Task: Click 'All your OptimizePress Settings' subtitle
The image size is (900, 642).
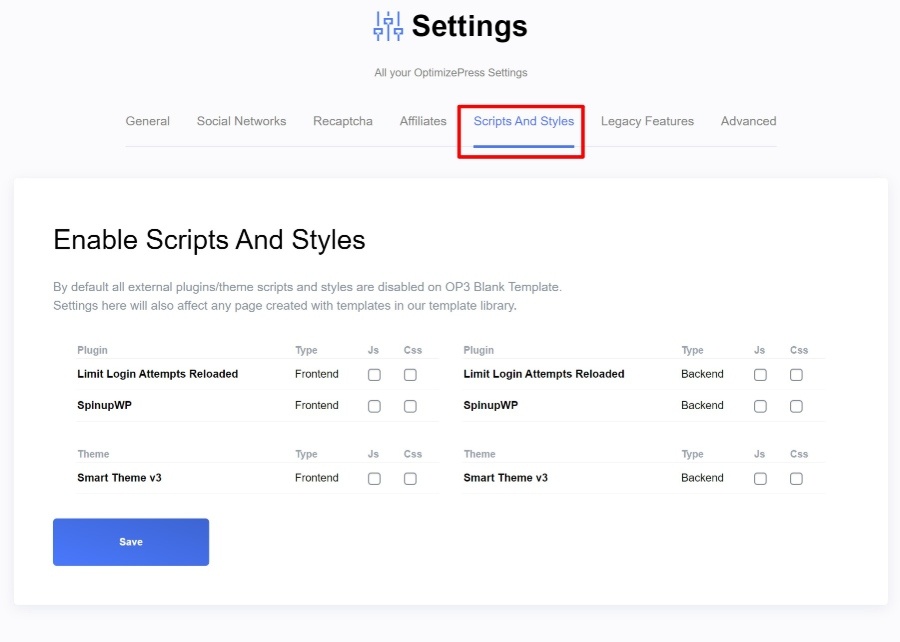Action: coord(451,73)
